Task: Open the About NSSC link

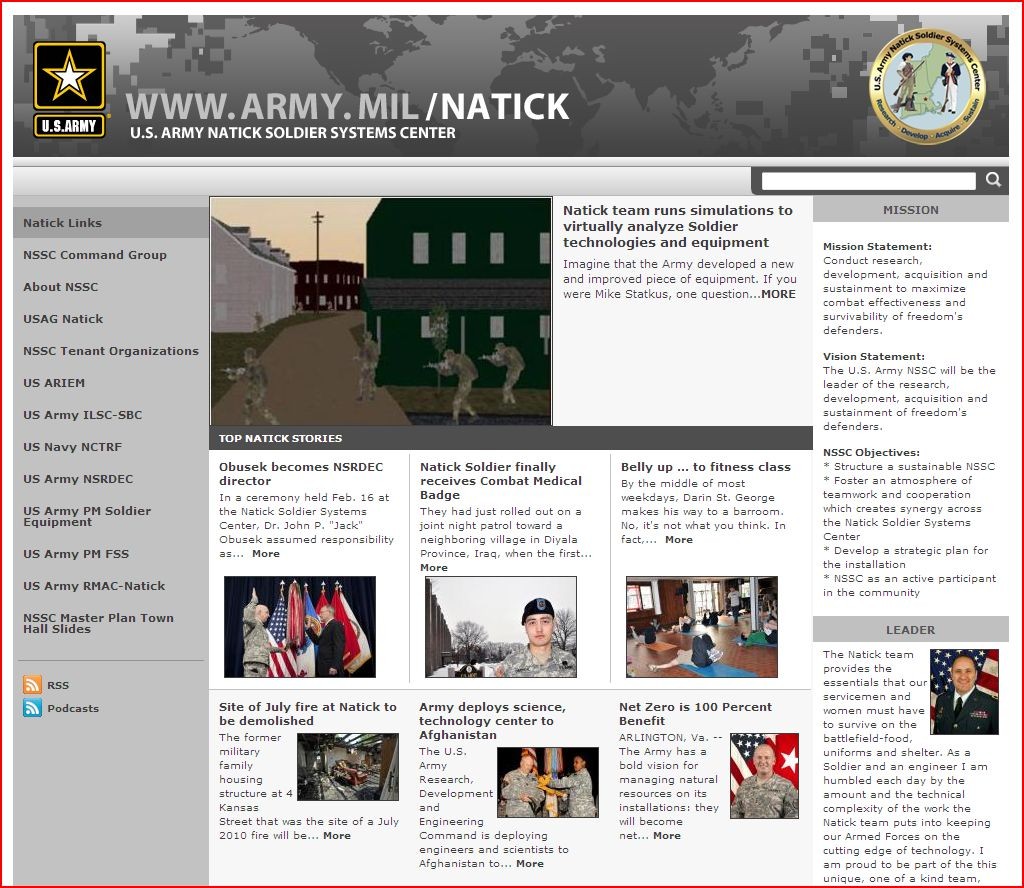Action: [61, 287]
